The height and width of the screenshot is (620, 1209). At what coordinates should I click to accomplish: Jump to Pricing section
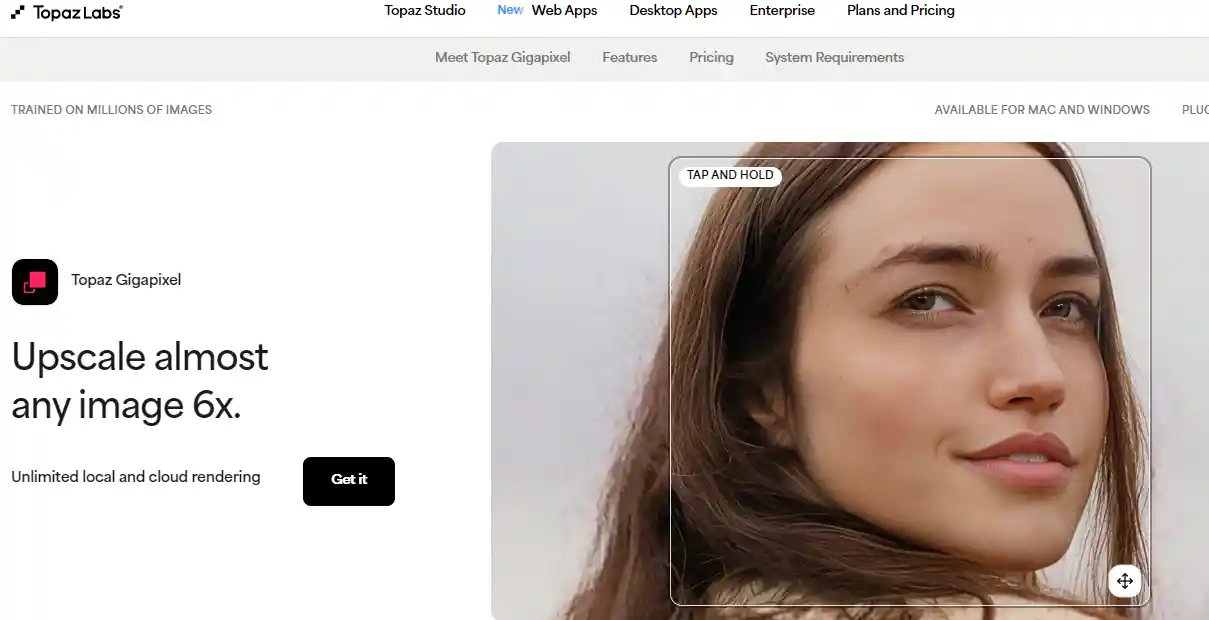click(711, 58)
